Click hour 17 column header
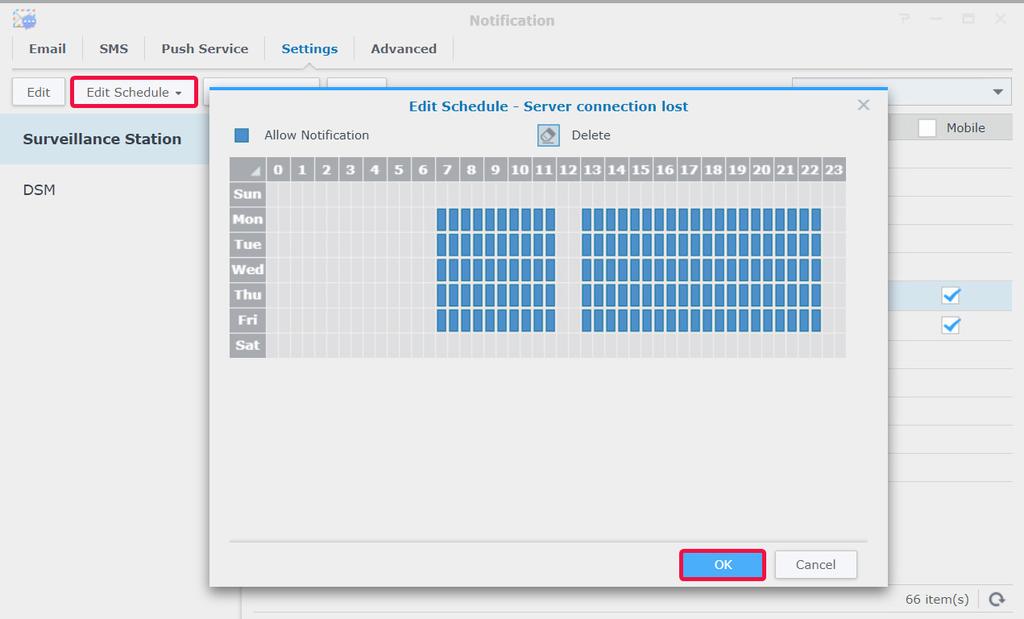Viewport: 1024px width, 619px height. point(689,169)
